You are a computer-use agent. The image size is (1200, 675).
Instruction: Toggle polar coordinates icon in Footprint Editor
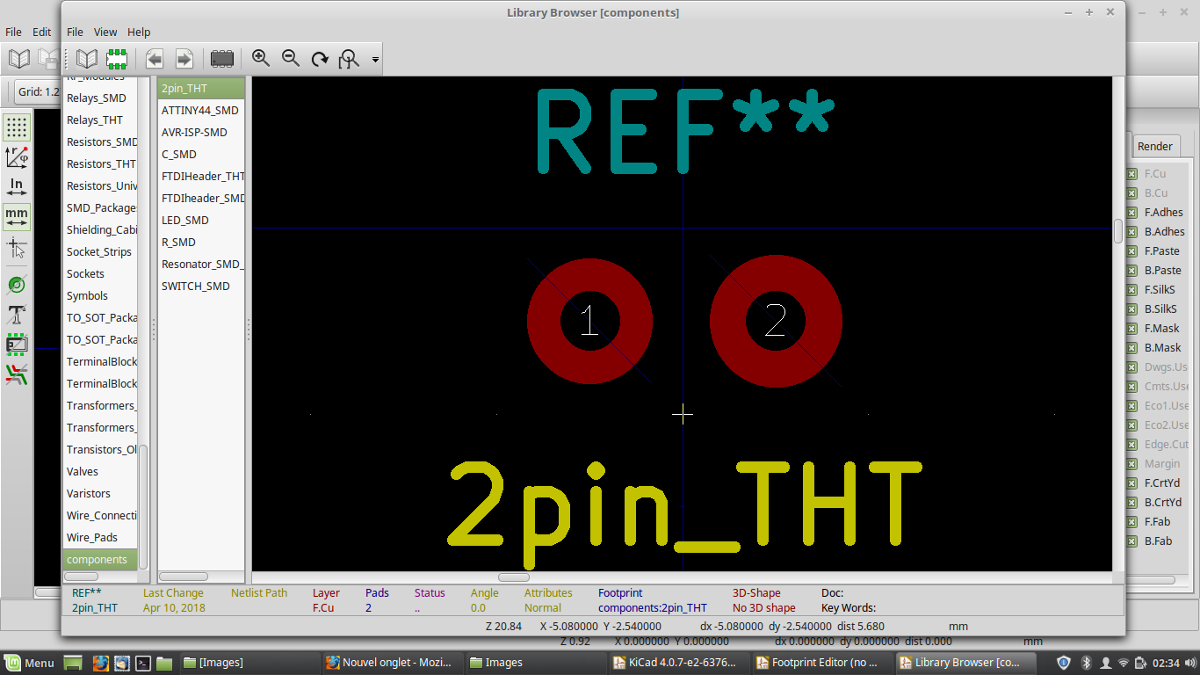click(x=17, y=157)
